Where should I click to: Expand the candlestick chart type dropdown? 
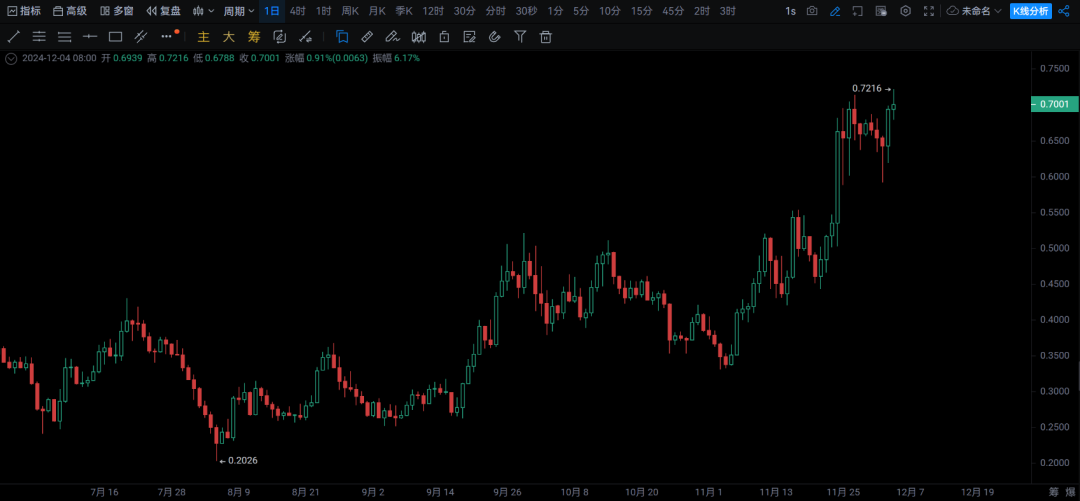click(203, 11)
